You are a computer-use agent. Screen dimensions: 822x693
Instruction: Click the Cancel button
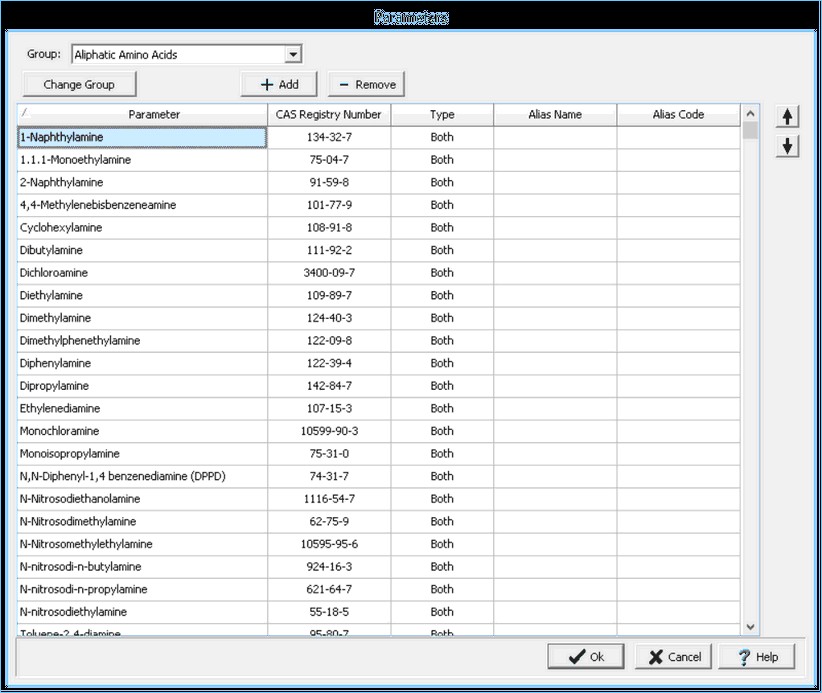674,657
